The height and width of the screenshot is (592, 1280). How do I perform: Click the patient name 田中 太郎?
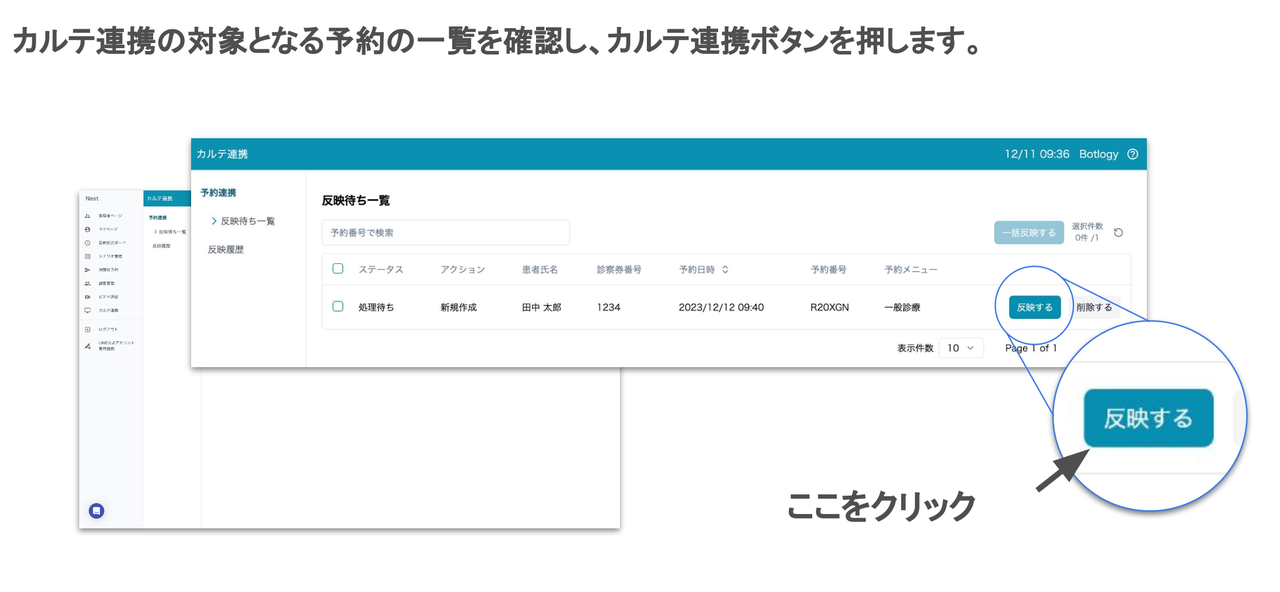542,307
